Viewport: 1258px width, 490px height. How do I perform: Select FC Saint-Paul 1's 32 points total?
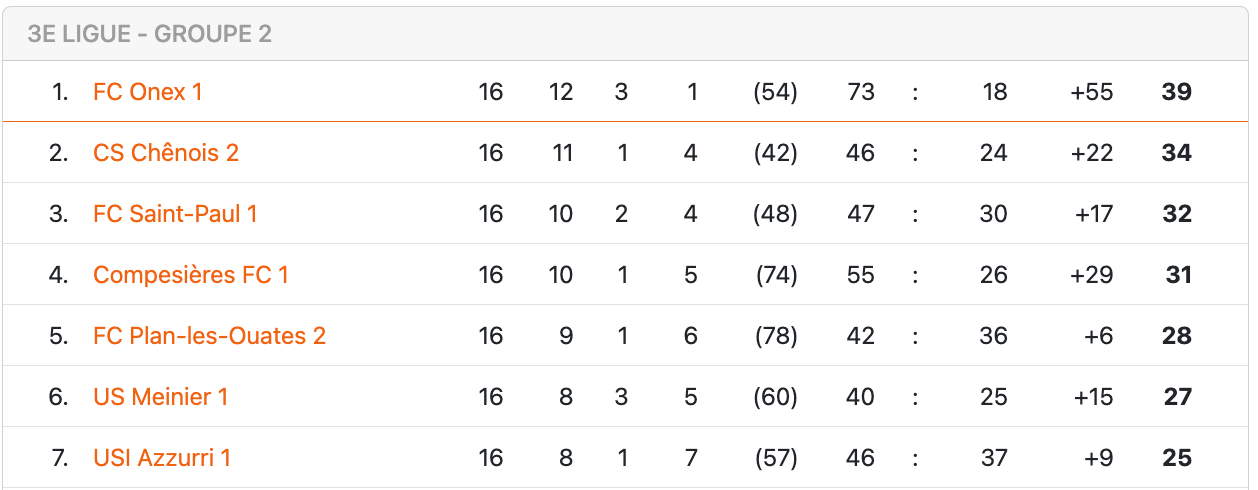(x=1177, y=214)
